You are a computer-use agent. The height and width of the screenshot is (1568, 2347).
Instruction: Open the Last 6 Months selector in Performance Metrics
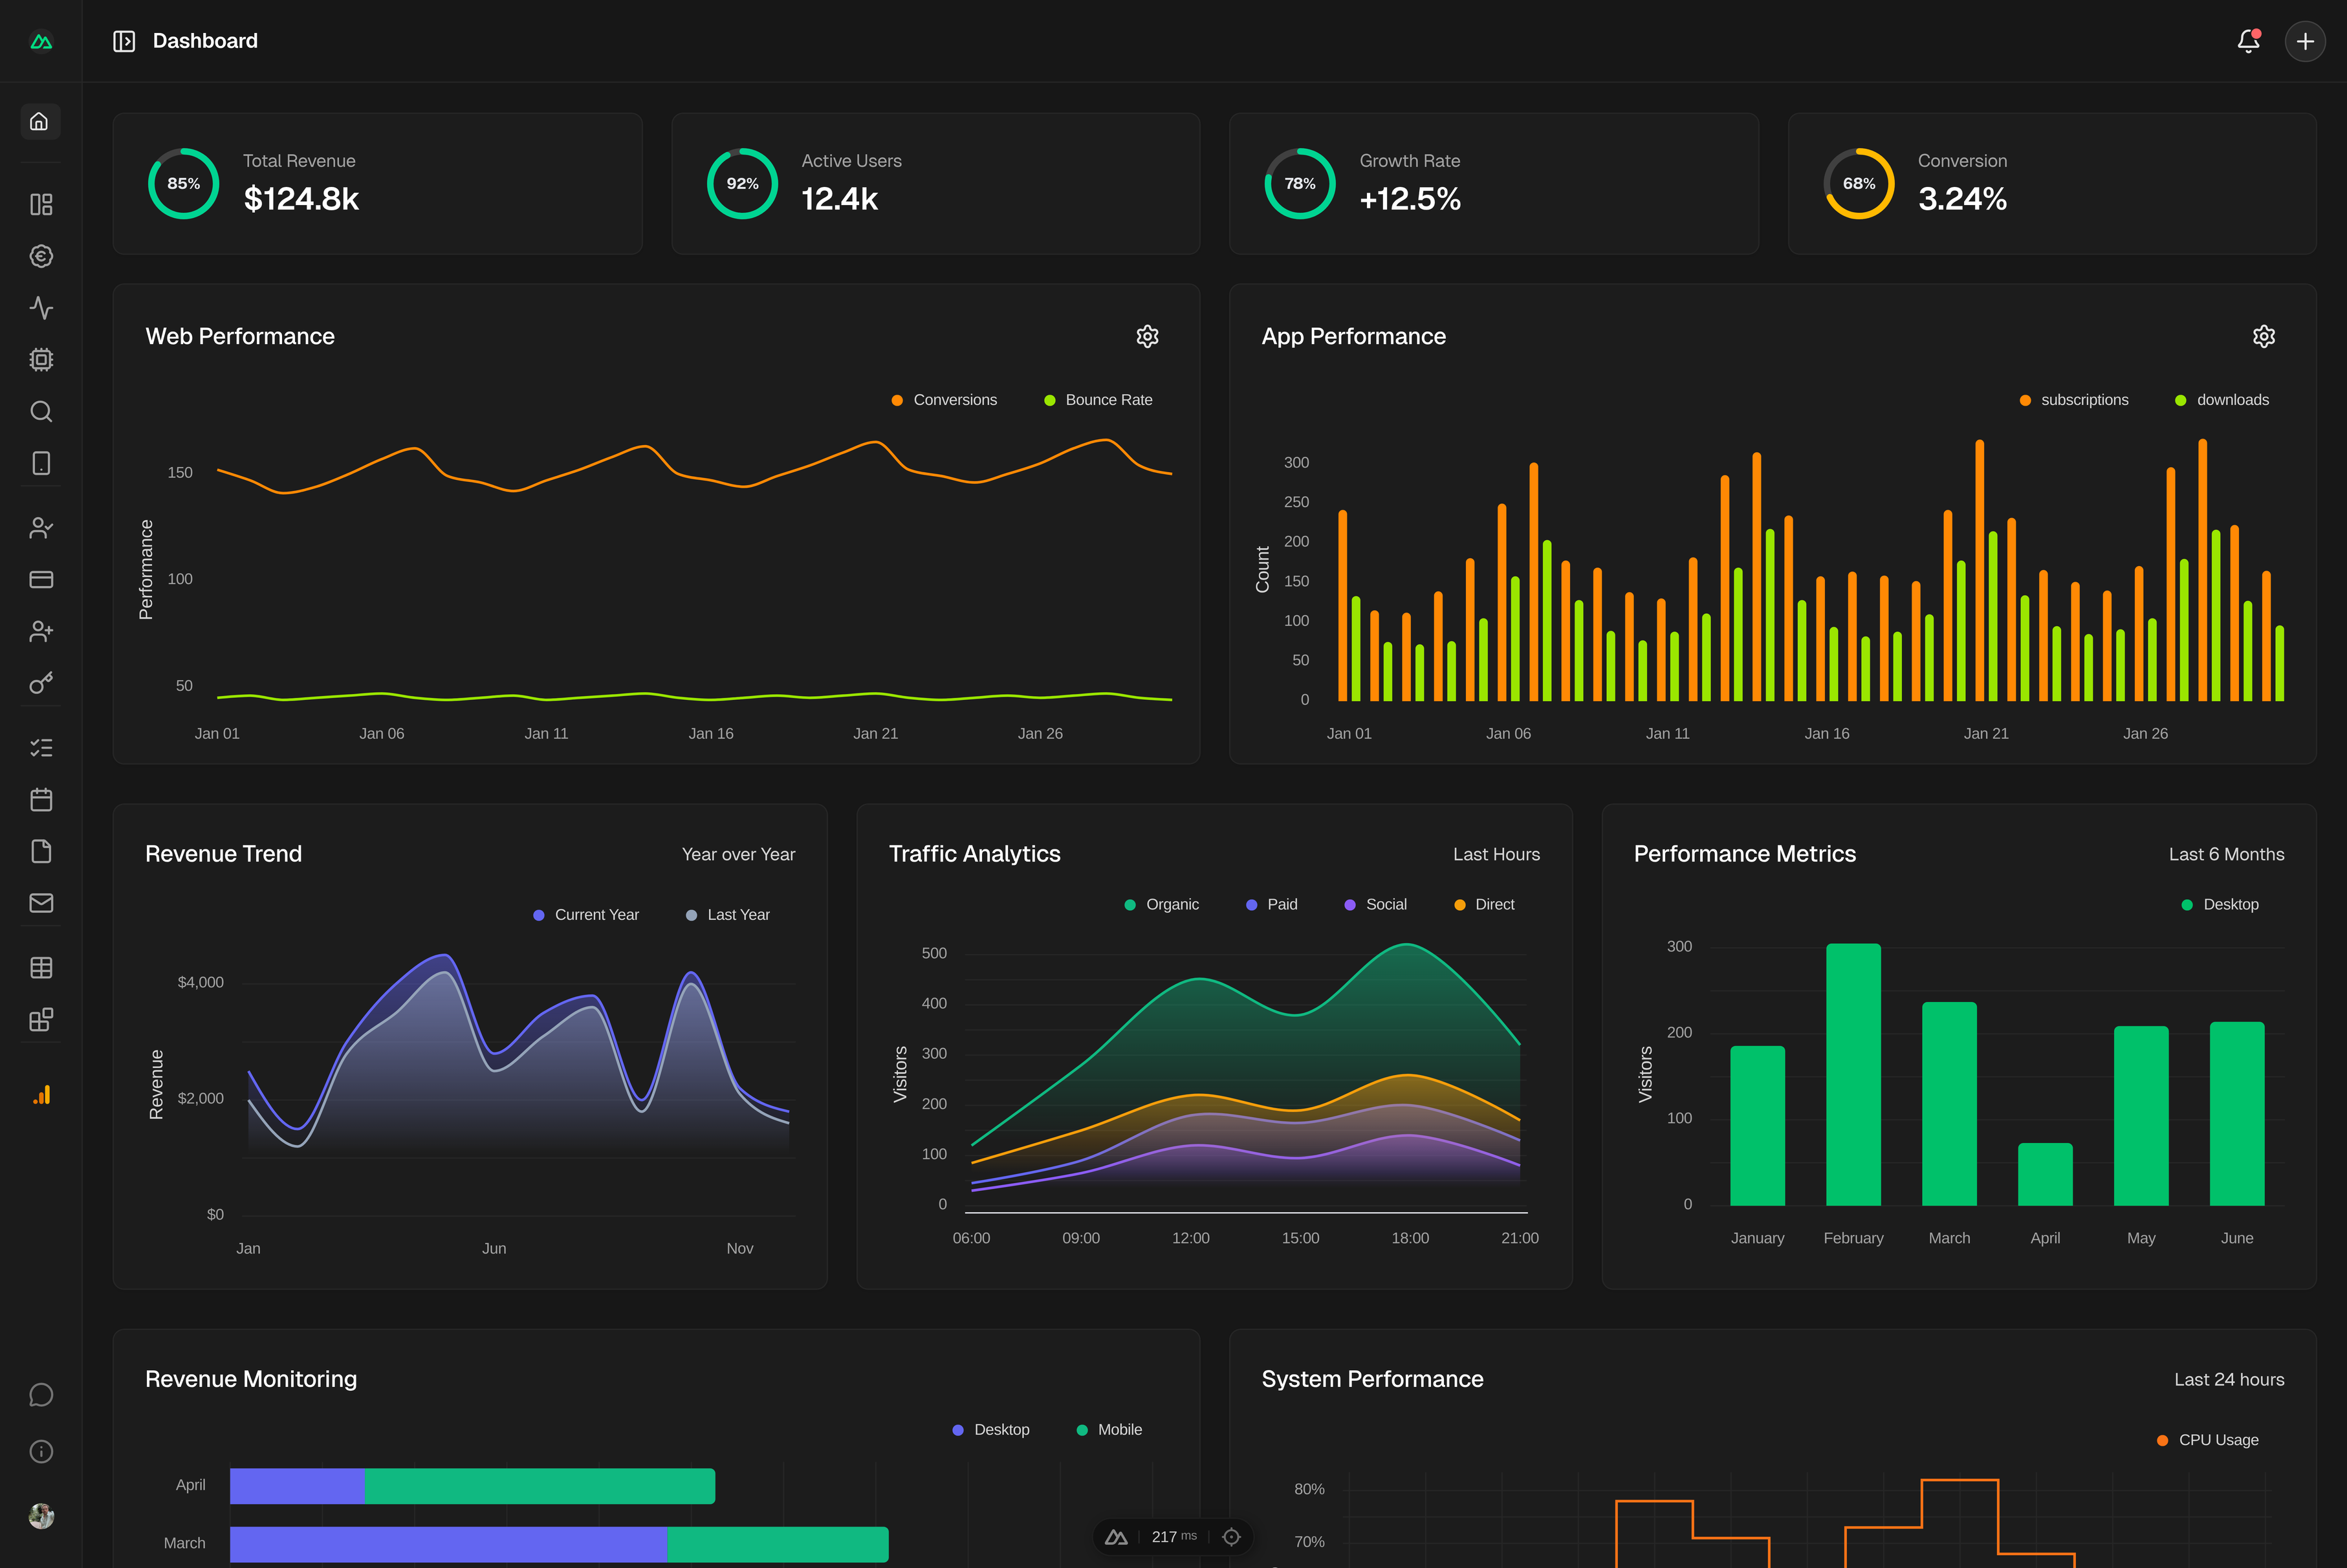[2225, 853]
